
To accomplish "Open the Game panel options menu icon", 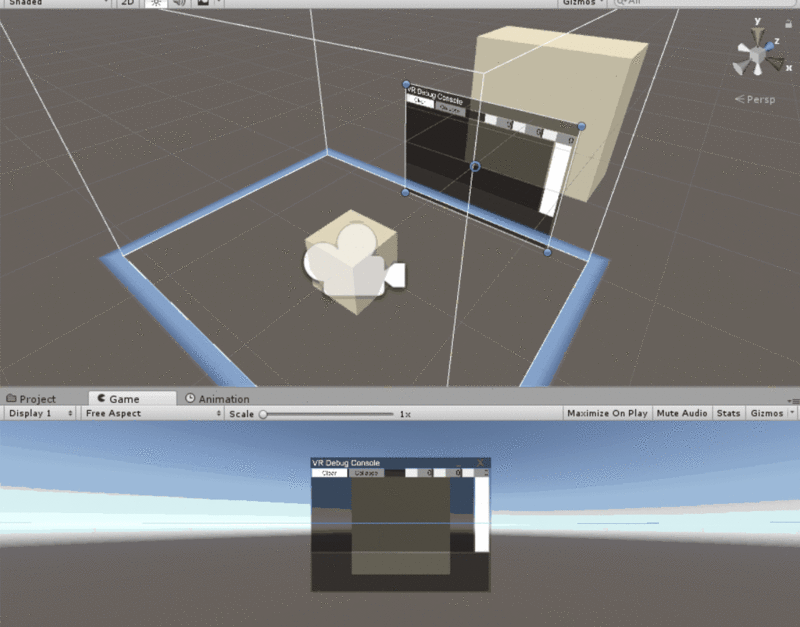I will [x=793, y=401].
